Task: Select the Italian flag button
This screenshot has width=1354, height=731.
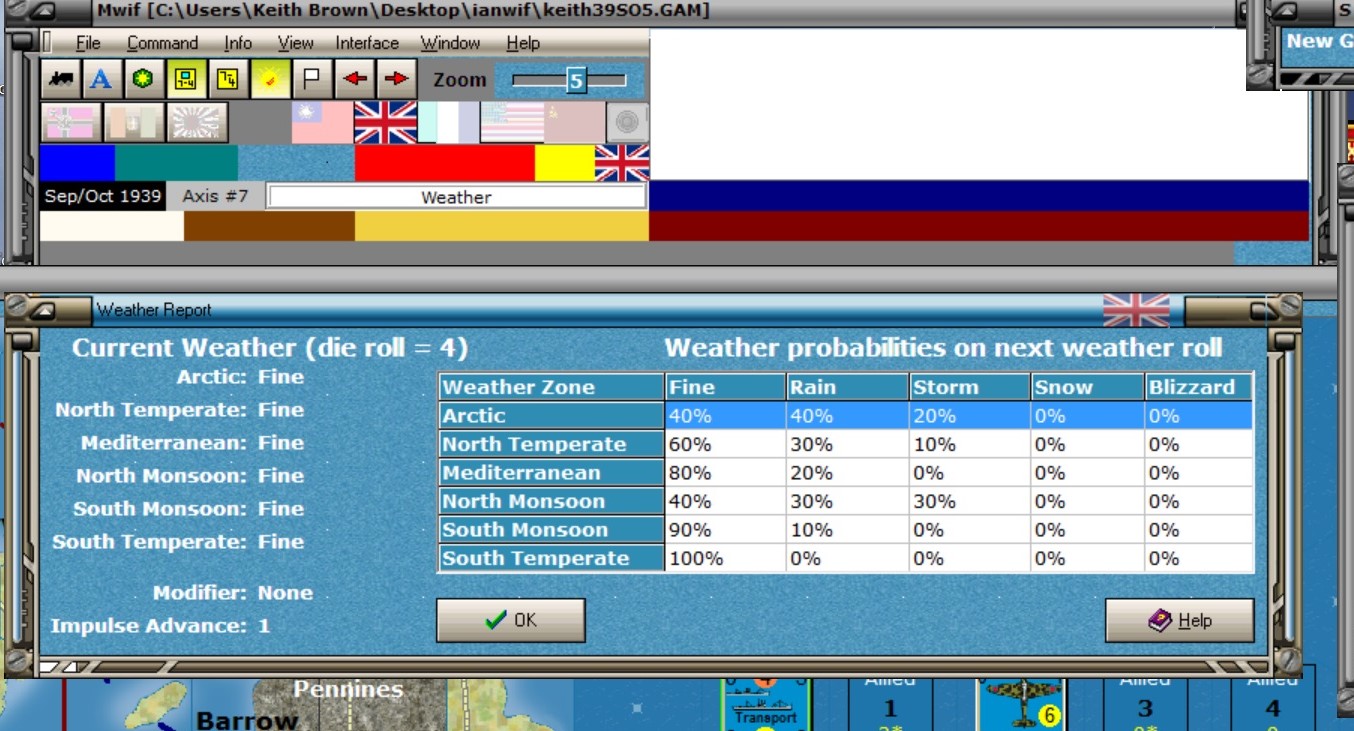Action: pyautogui.click(x=134, y=123)
